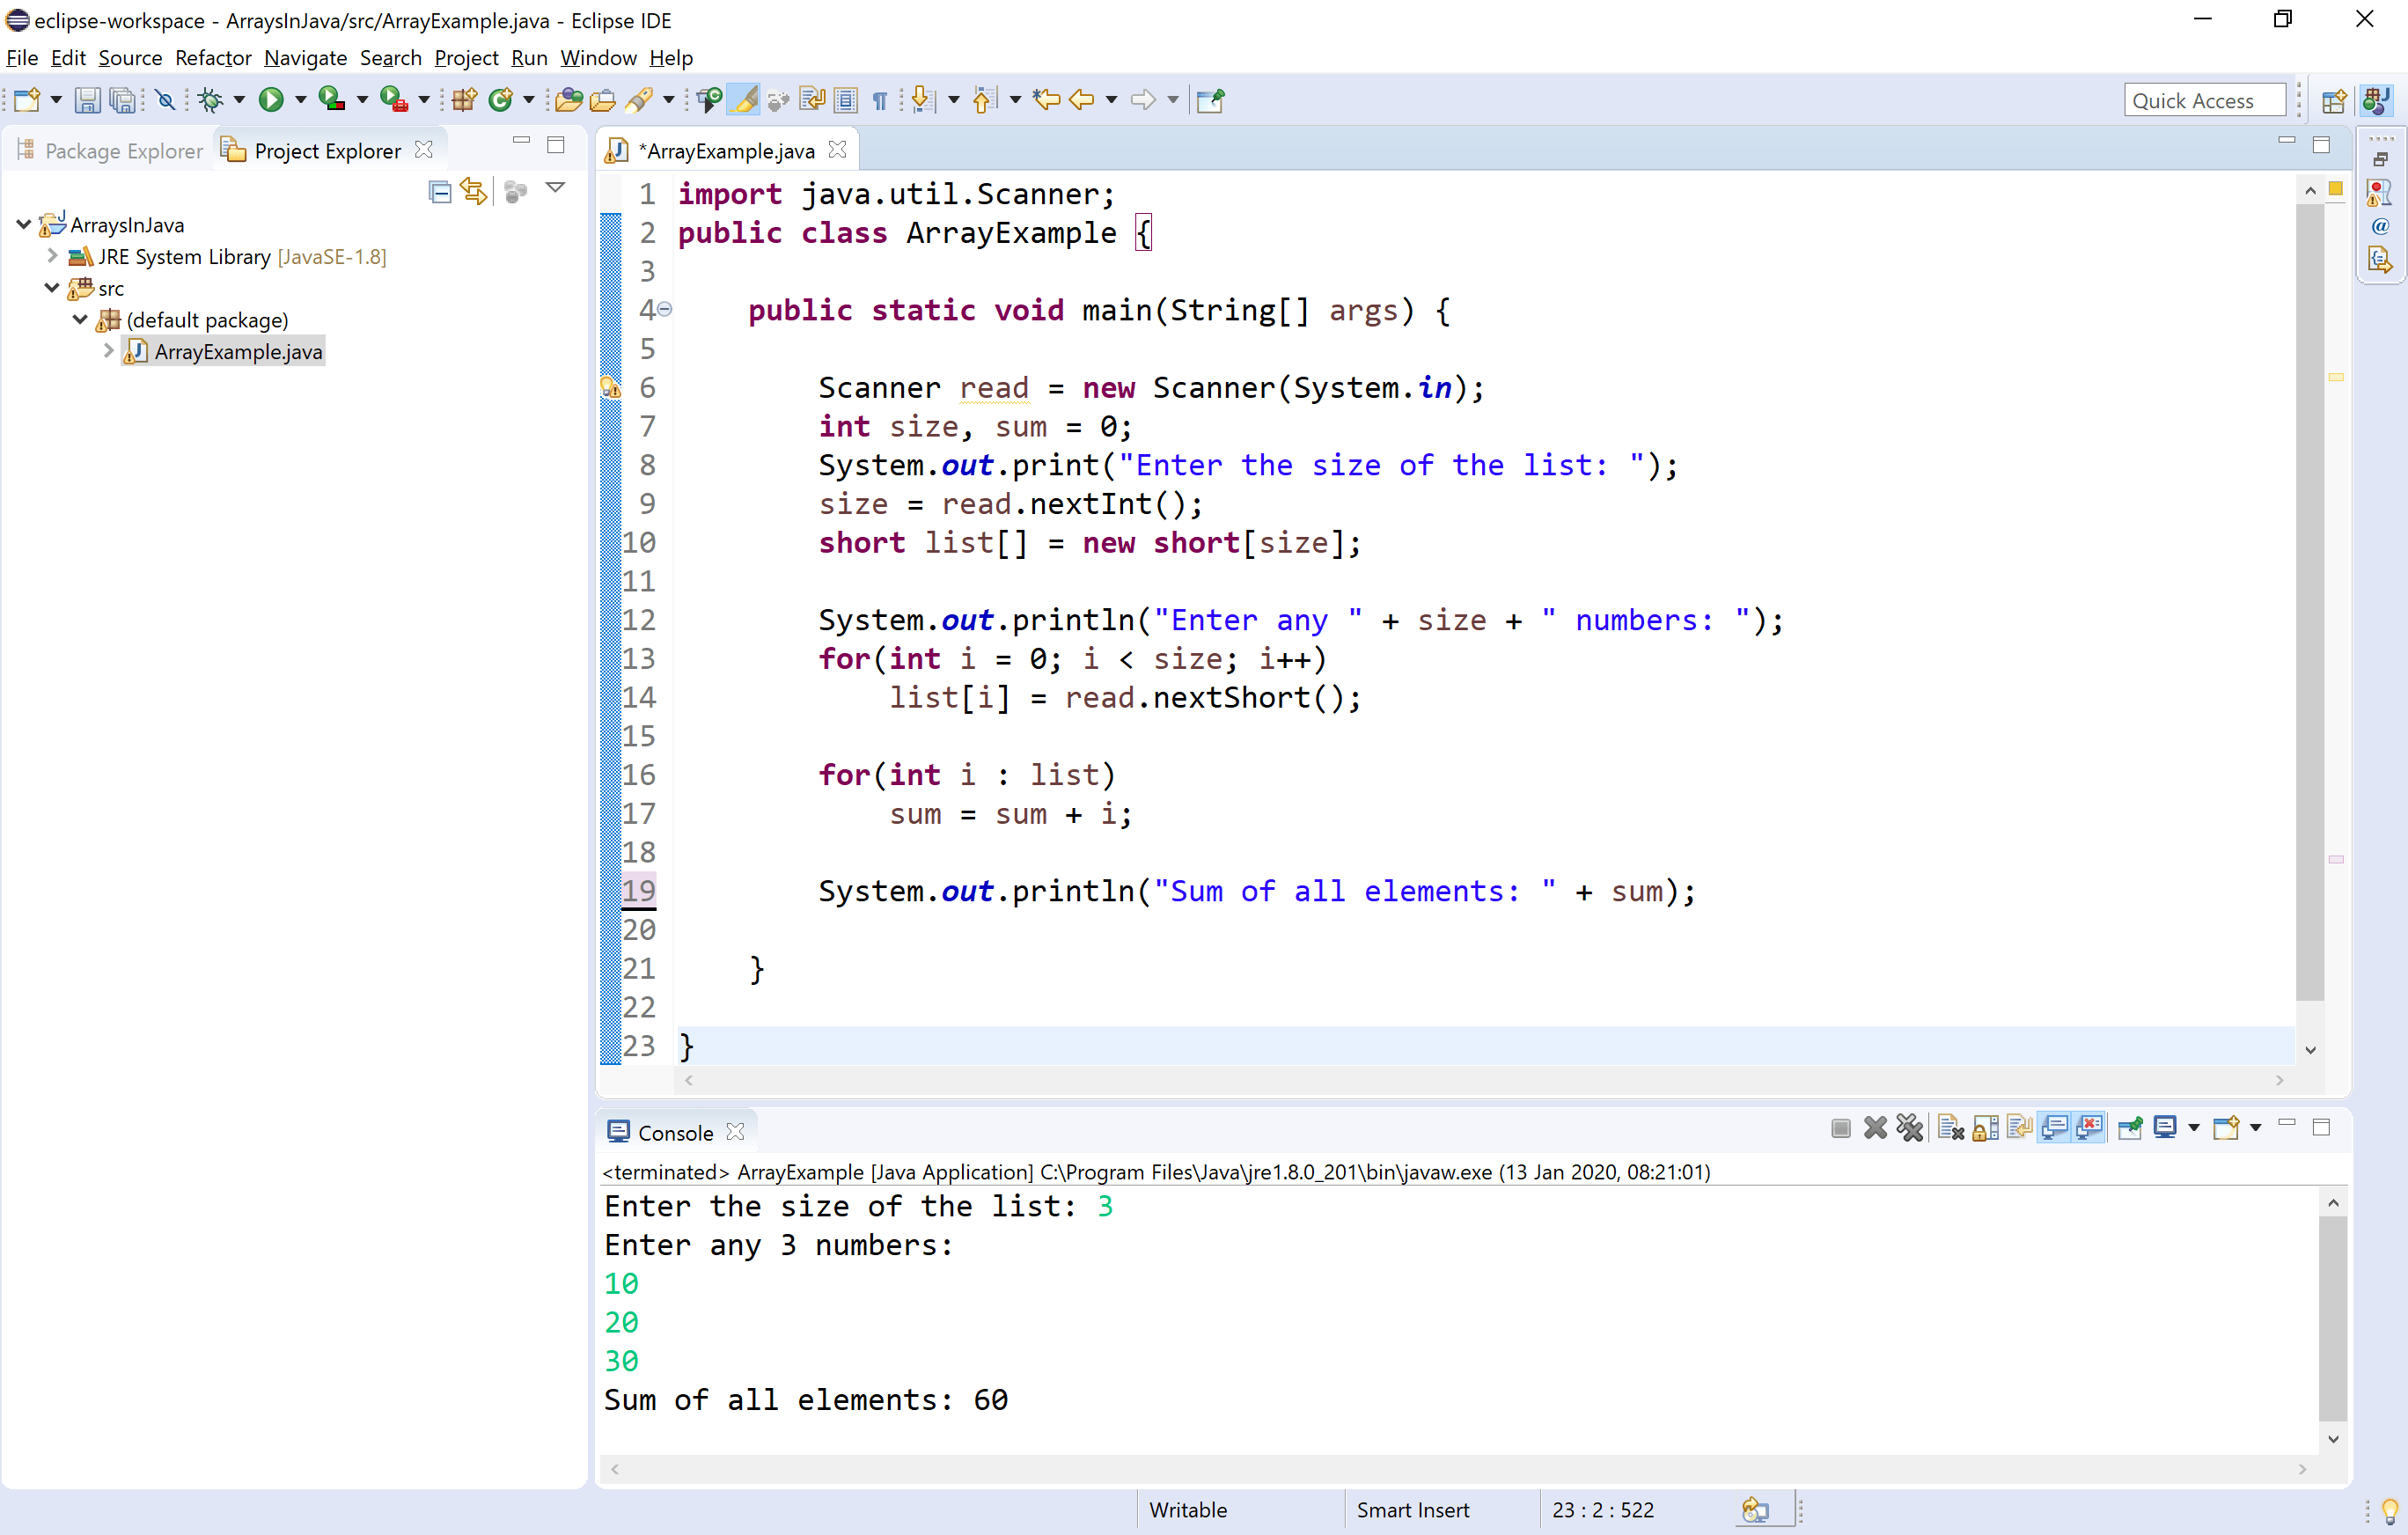The height and width of the screenshot is (1535, 2408).
Task: Click the Clear Console icon
Action: coord(1950,1128)
